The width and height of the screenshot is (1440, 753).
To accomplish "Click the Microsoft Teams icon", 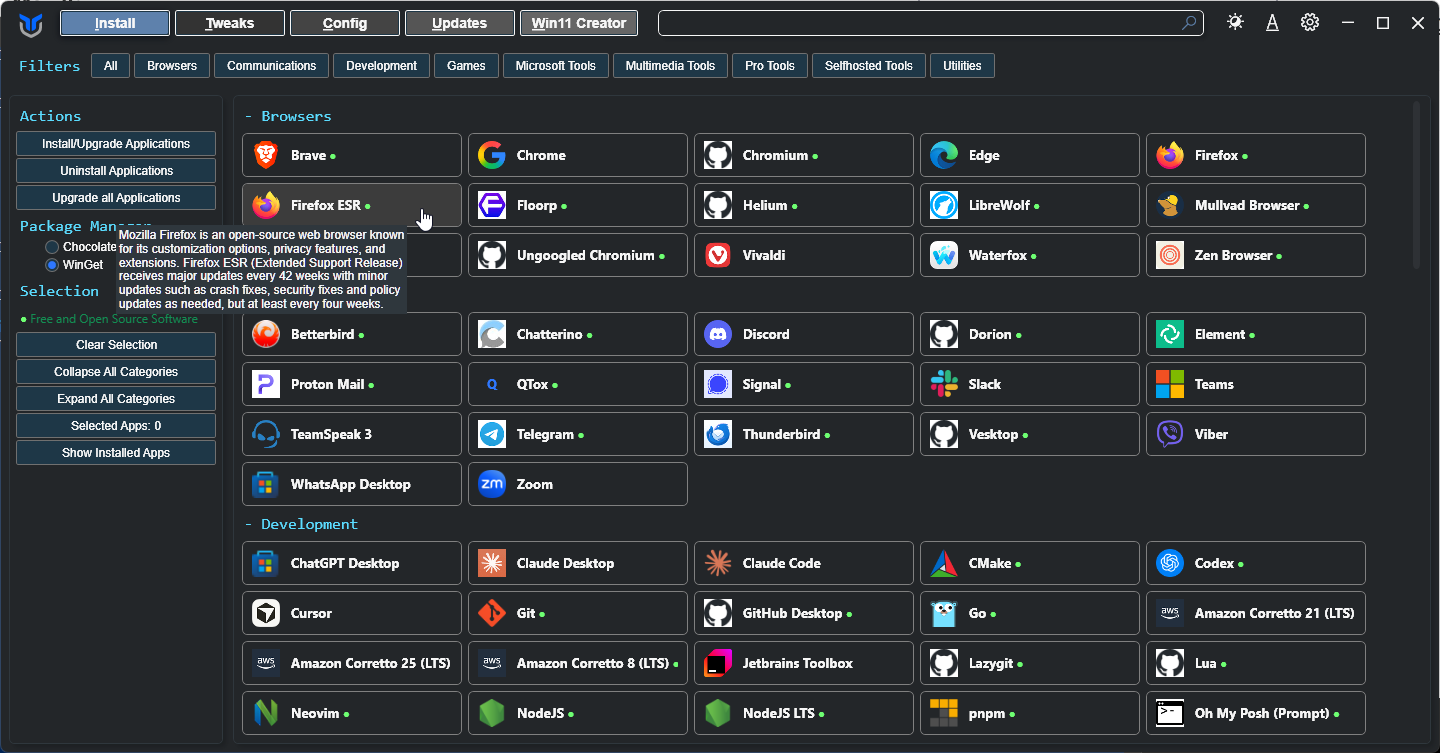I will 1170,384.
